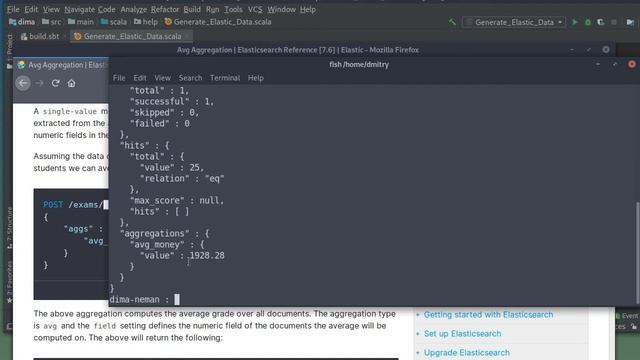Click the 1928.28 value in terminal
This screenshot has height=360, width=640.
pyautogui.click(x=207, y=256)
